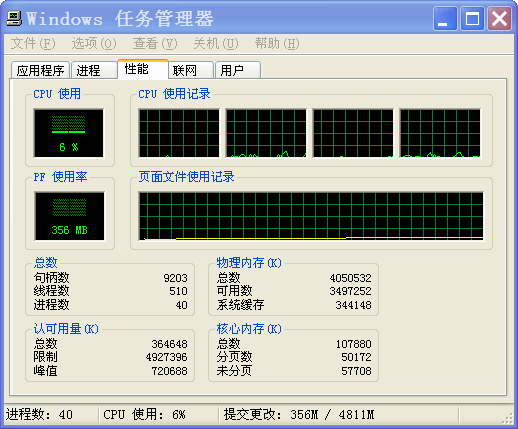The height and width of the screenshot is (429, 518).
Task: Open the 关机(U) menu
Action: point(216,43)
